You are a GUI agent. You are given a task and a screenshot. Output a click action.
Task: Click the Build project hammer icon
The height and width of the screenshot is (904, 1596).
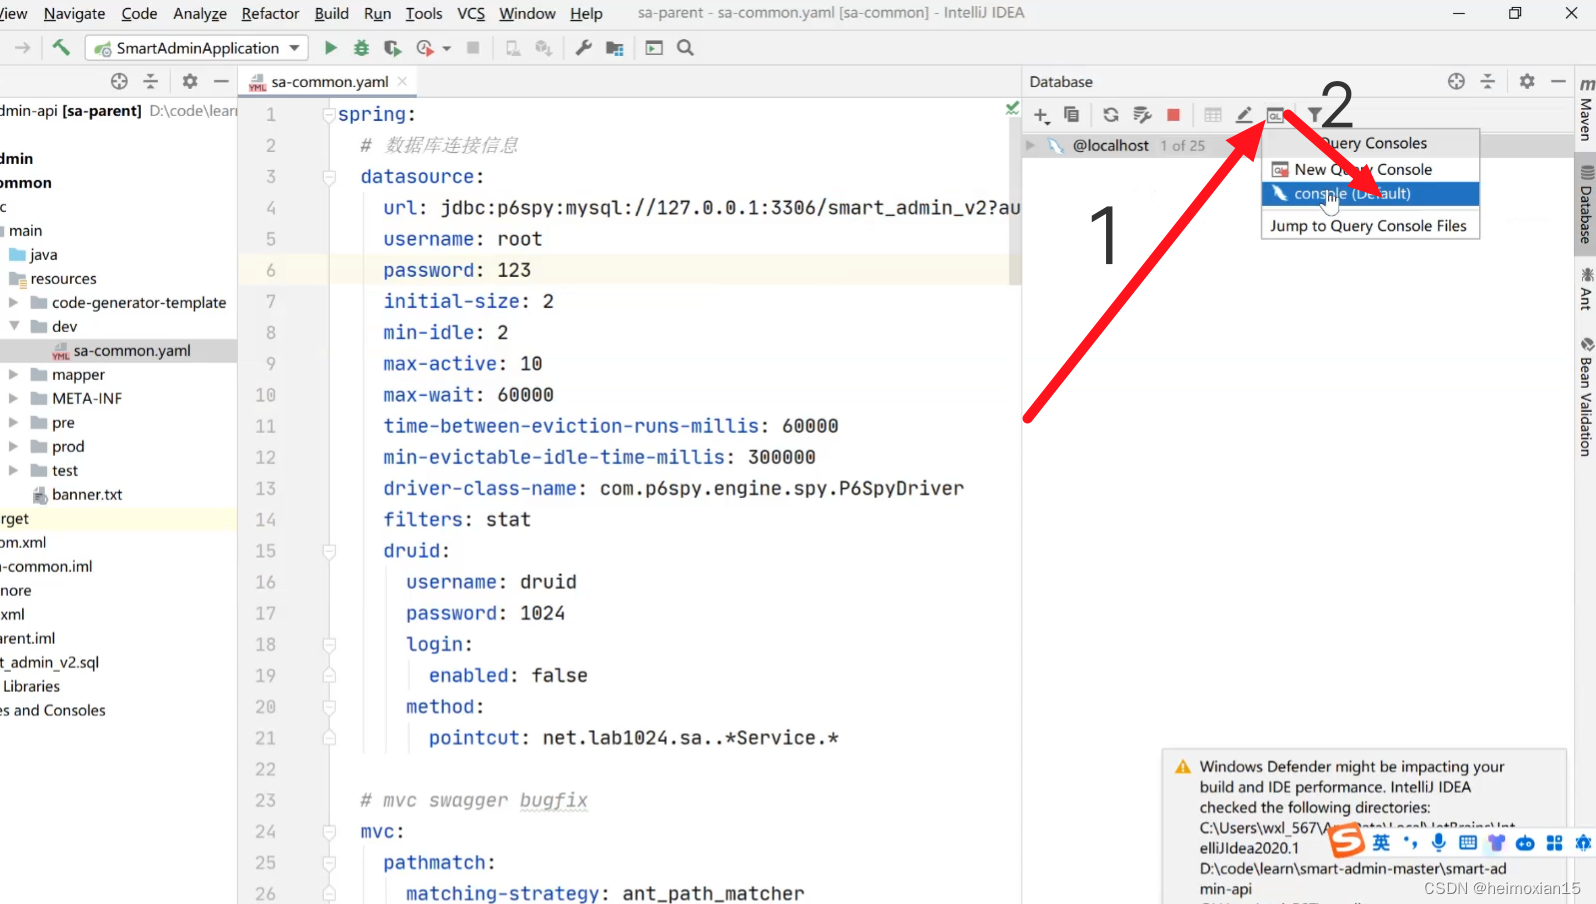coord(61,48)
